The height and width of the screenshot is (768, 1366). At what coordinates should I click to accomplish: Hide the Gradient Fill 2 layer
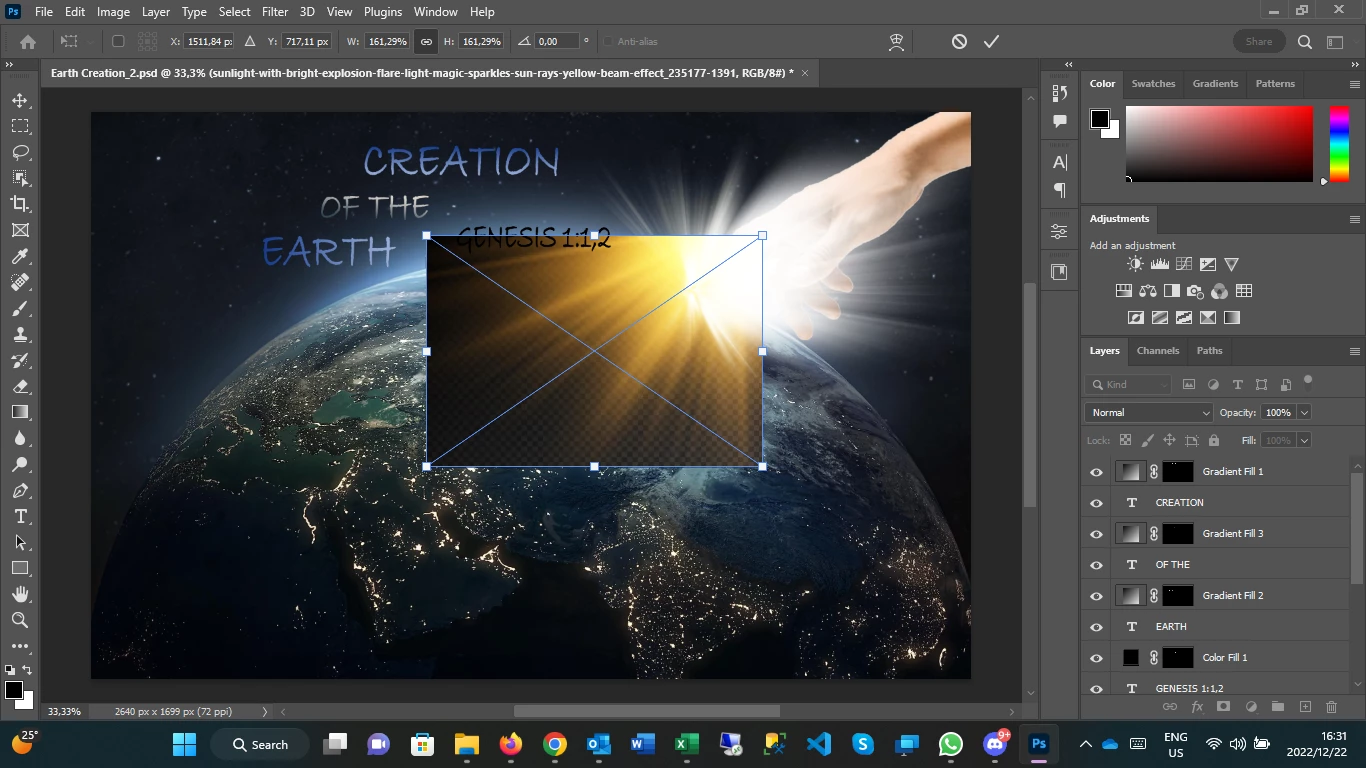coord(1097,596)
